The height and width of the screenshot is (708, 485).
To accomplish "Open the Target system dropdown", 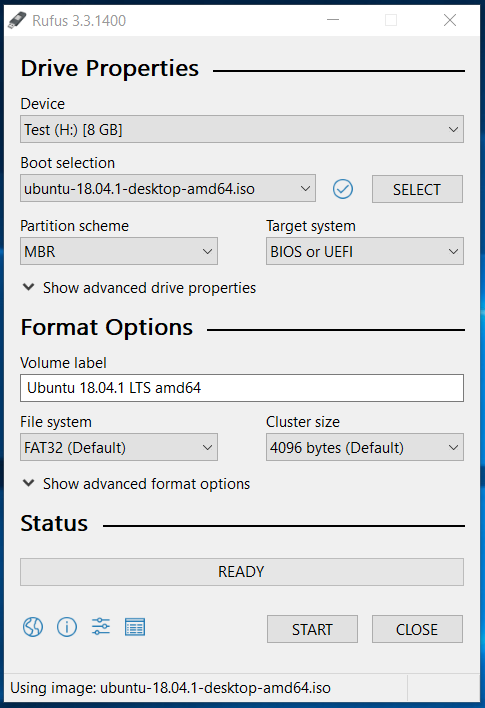I will (365, 251).
